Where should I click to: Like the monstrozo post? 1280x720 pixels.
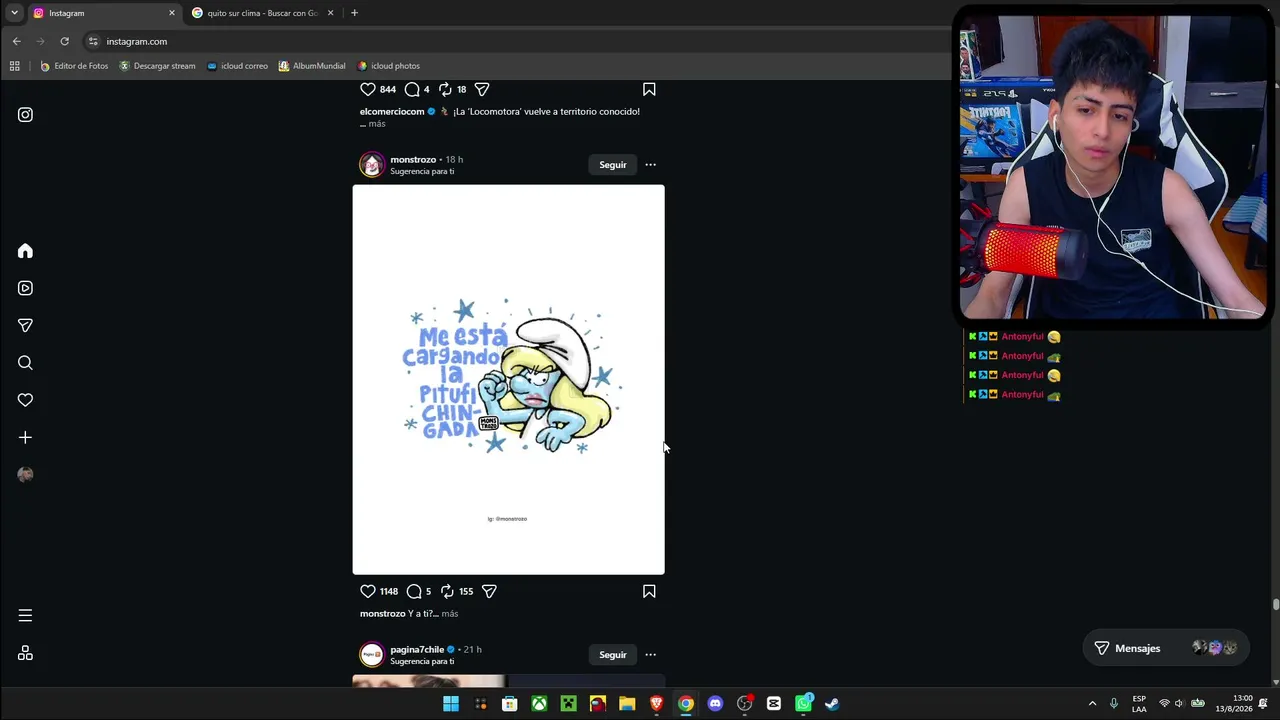368,591
